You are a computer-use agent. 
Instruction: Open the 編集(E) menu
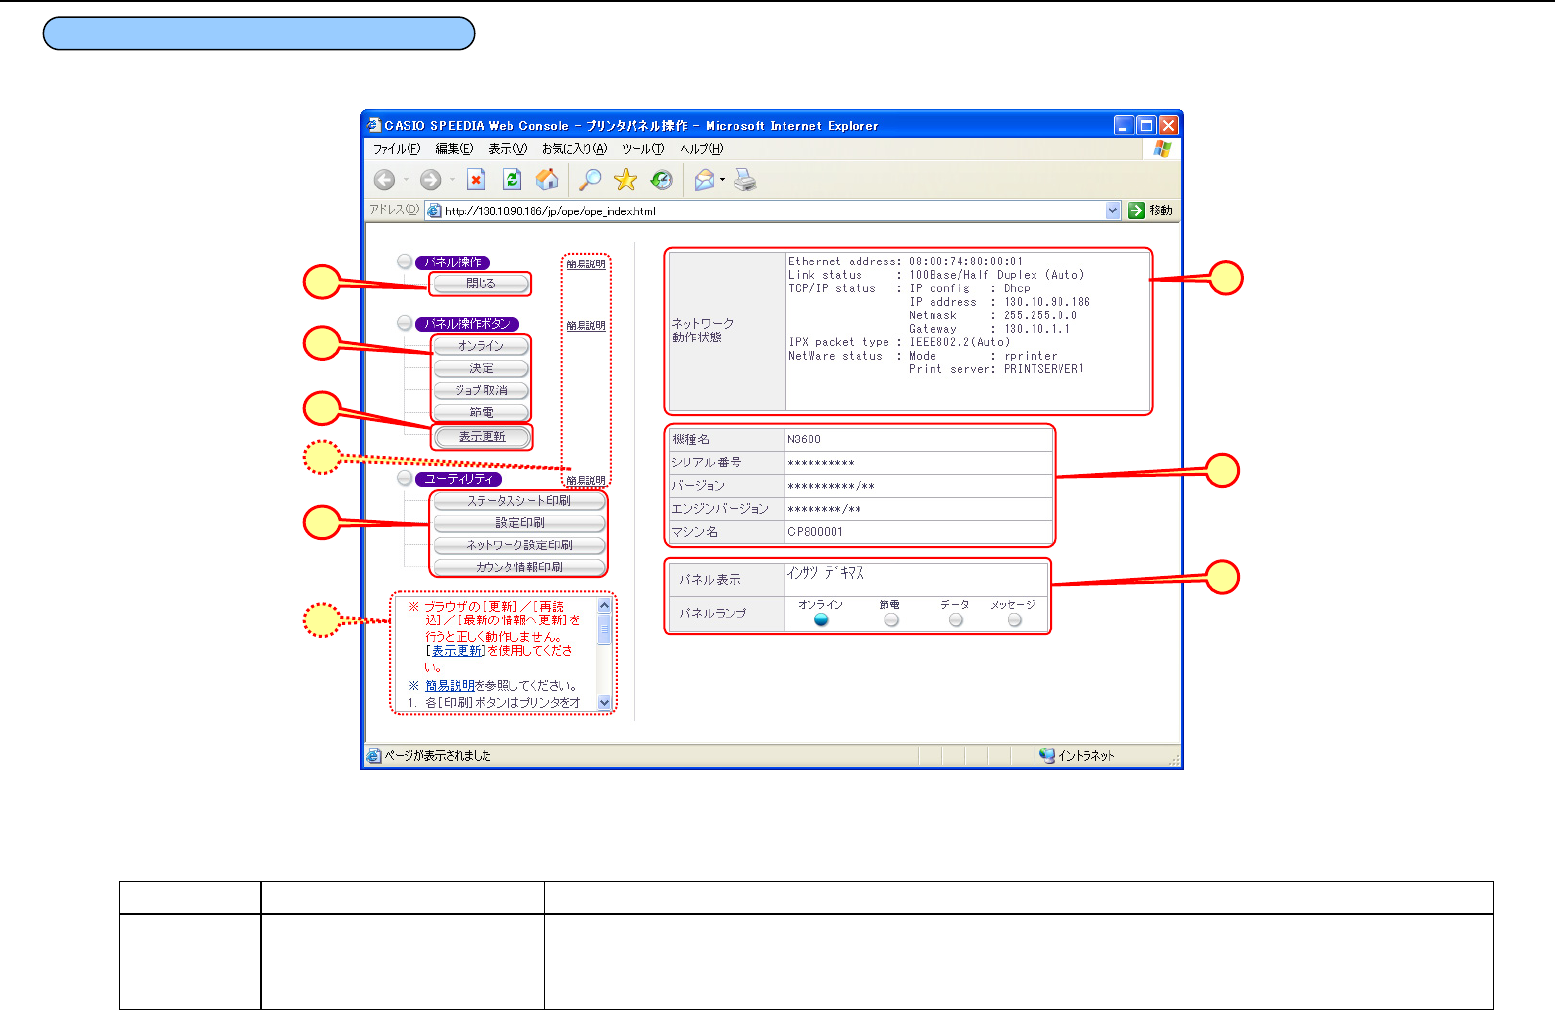[454, 149]
